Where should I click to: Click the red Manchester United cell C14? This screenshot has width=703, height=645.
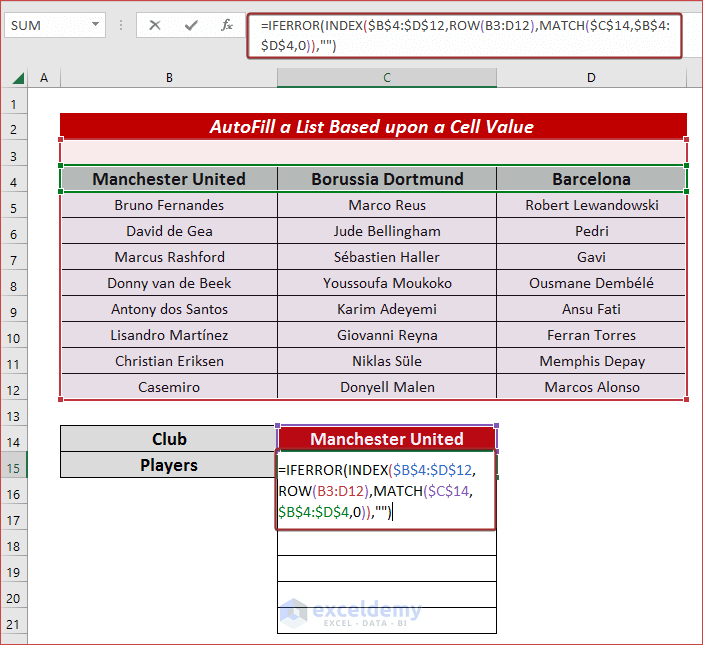[387, 439]
